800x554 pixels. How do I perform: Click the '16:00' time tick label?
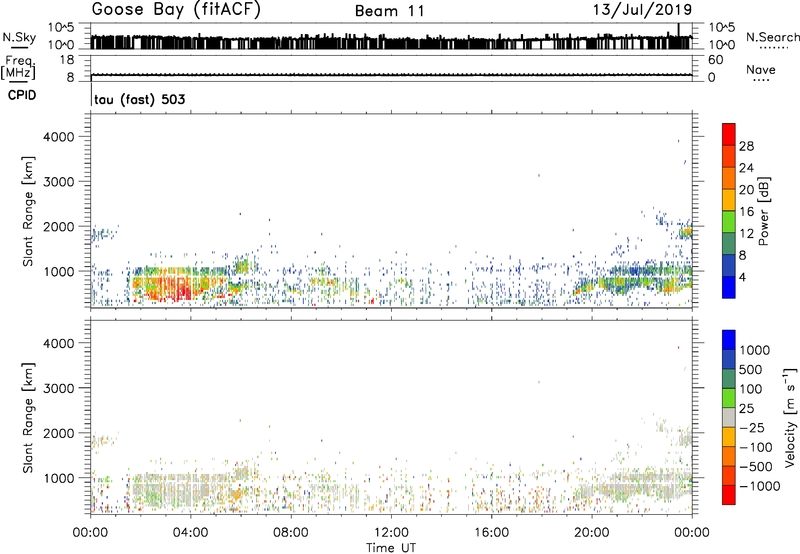(491, 533)
